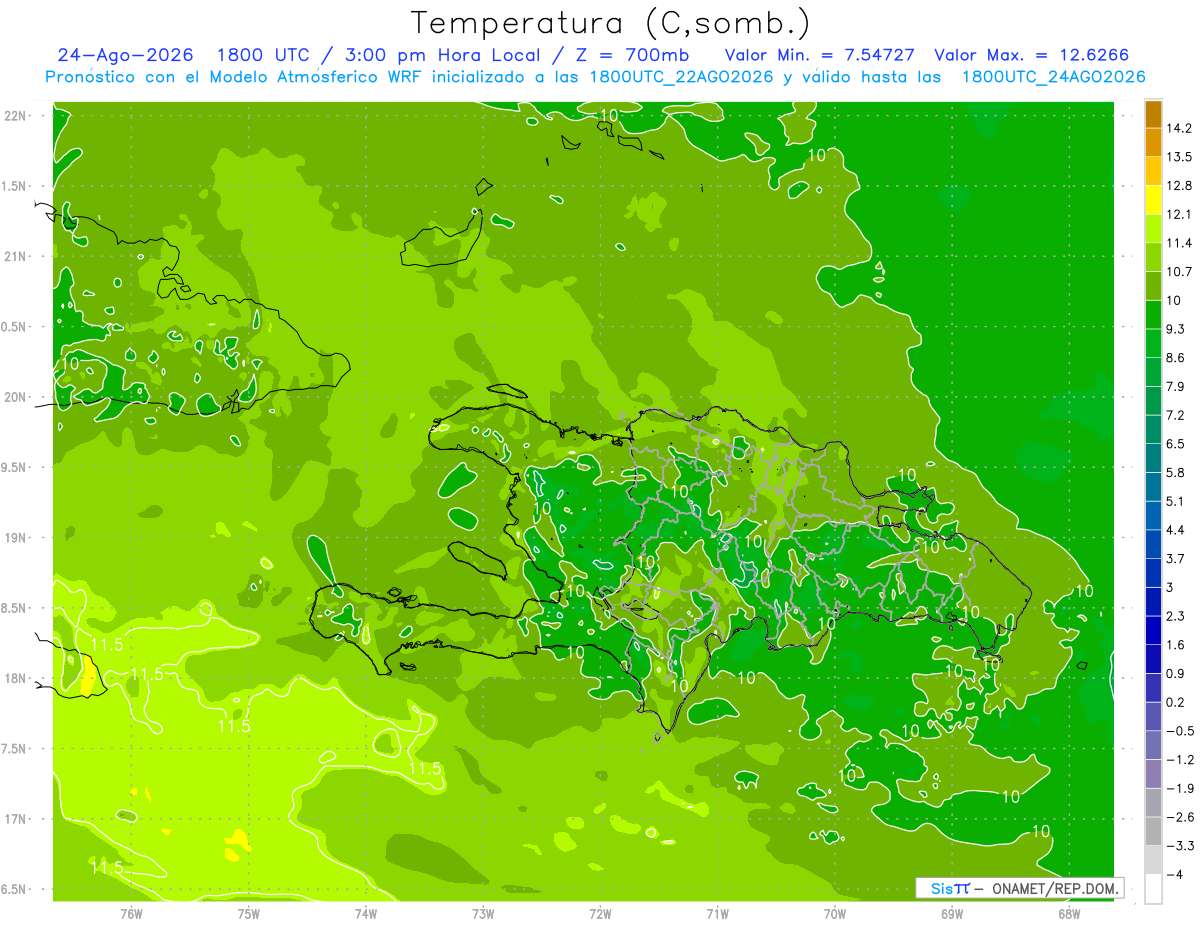Click the white swatch below -4
1200x927 pixels.
pyautogui.click(x=1153, y=889)
